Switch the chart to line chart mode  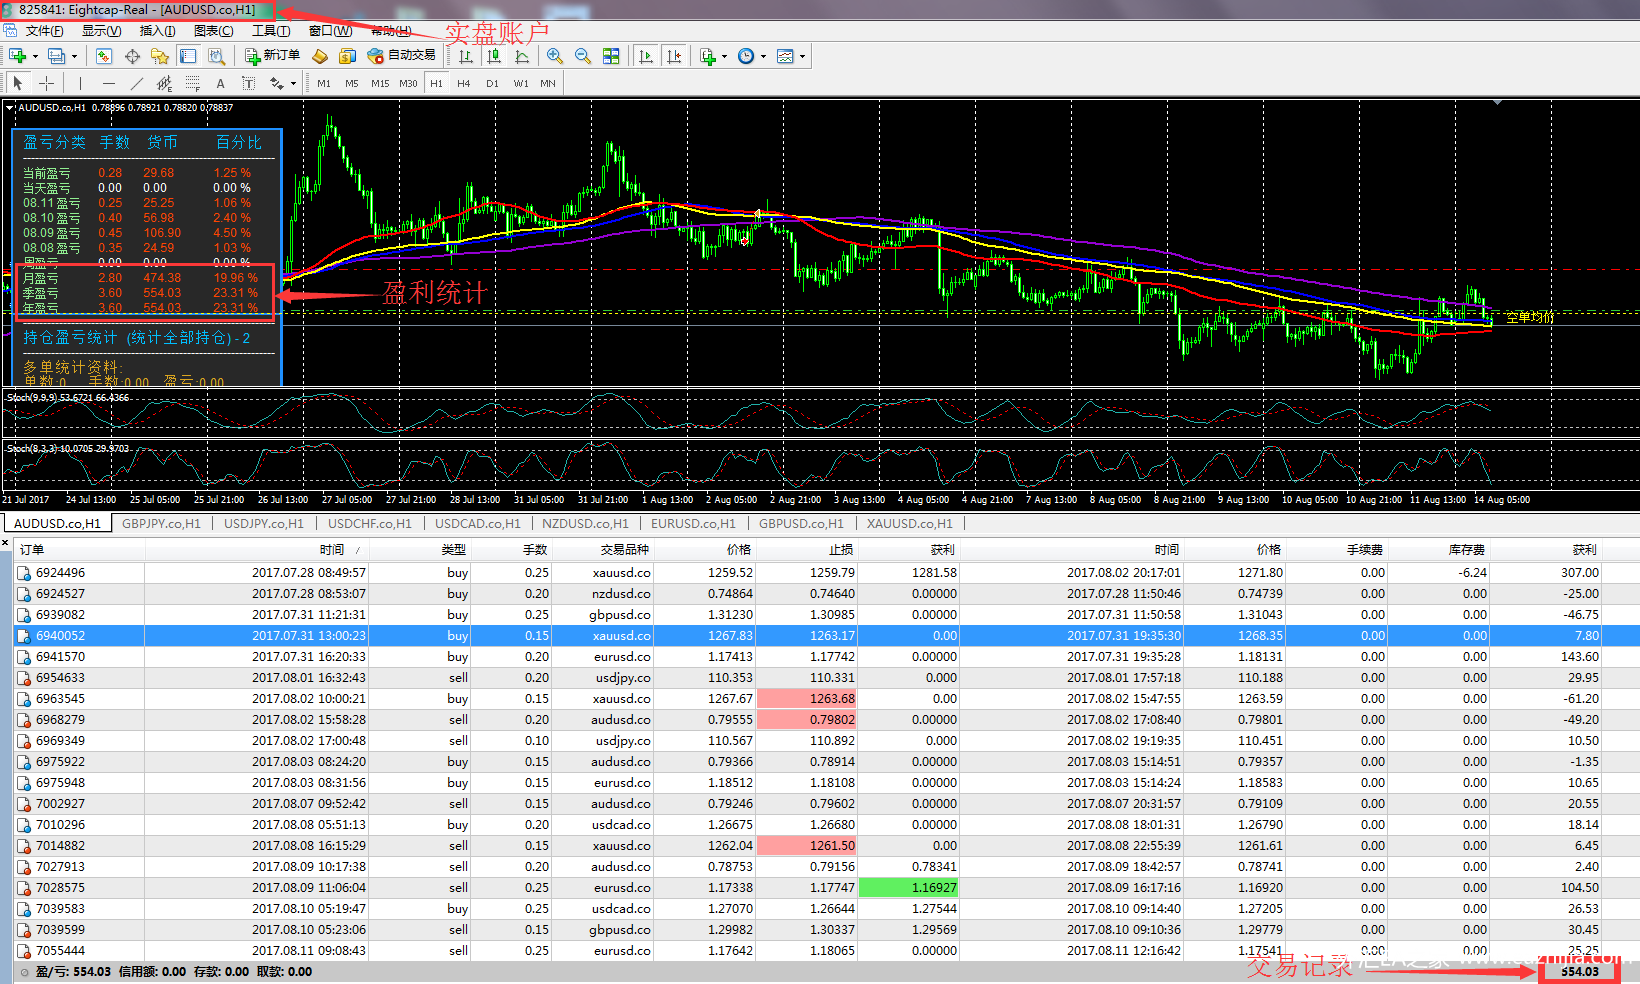click(522, 56)
